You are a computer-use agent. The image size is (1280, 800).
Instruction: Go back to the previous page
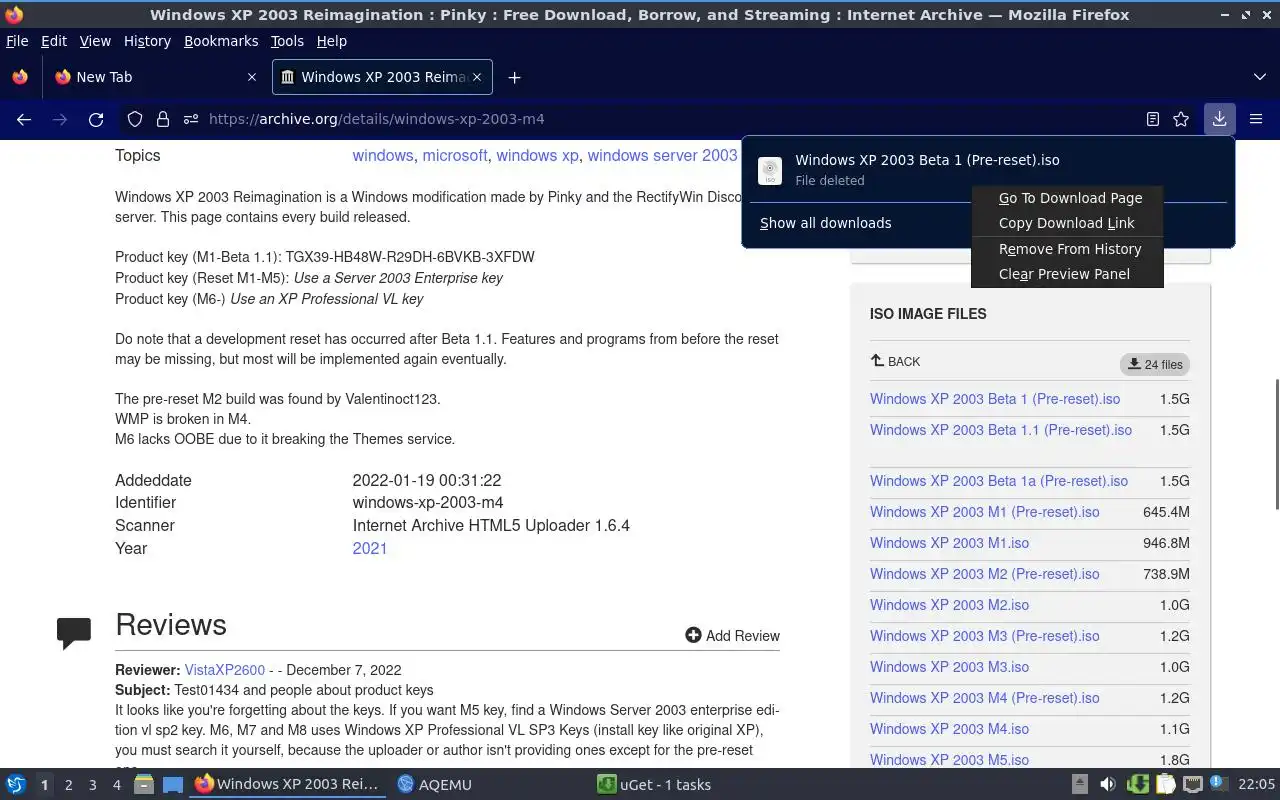(24, 119)
